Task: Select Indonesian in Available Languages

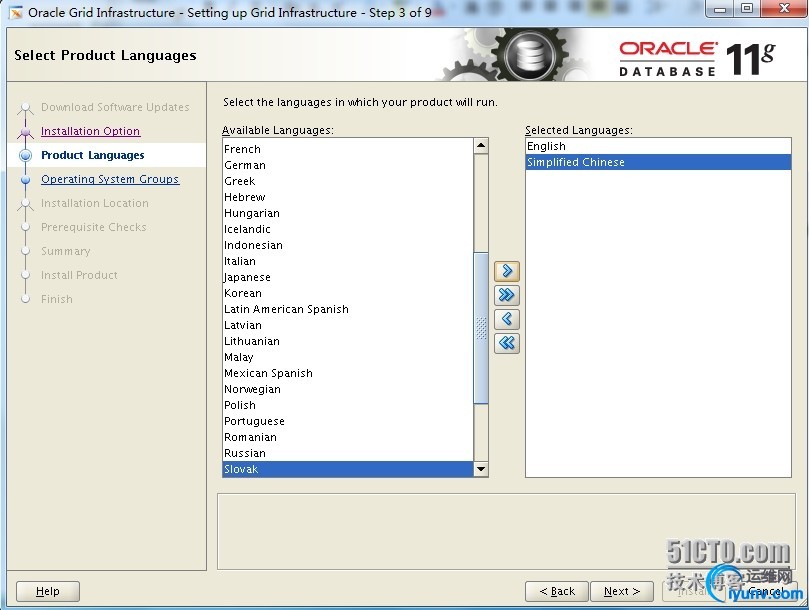Action: [348, 245]
